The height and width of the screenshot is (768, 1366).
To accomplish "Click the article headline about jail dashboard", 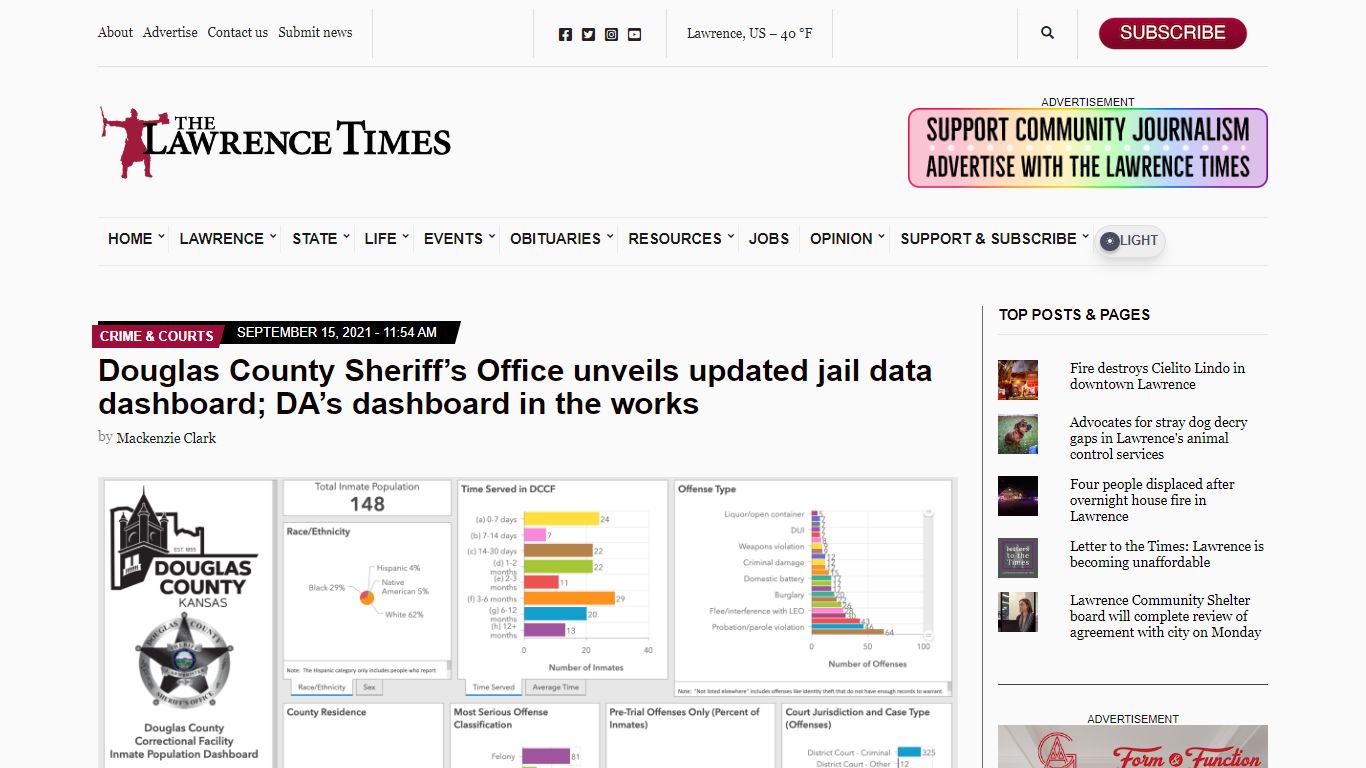I will pos(515,387).
